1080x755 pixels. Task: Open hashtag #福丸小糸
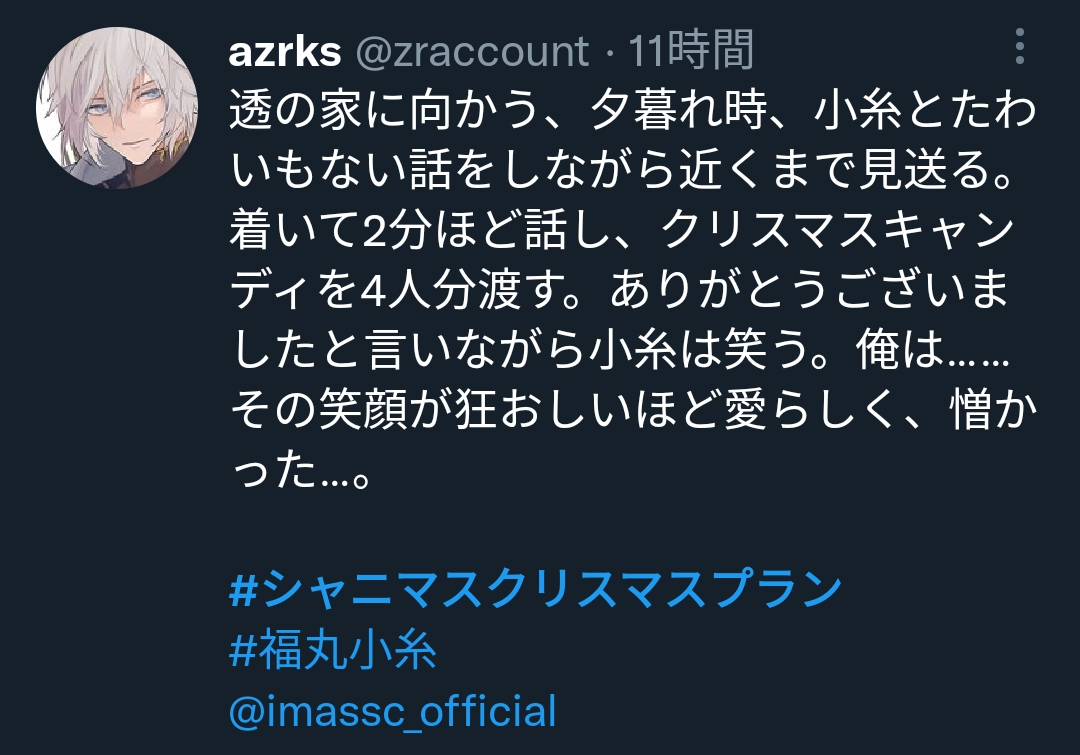coord(333,650)
